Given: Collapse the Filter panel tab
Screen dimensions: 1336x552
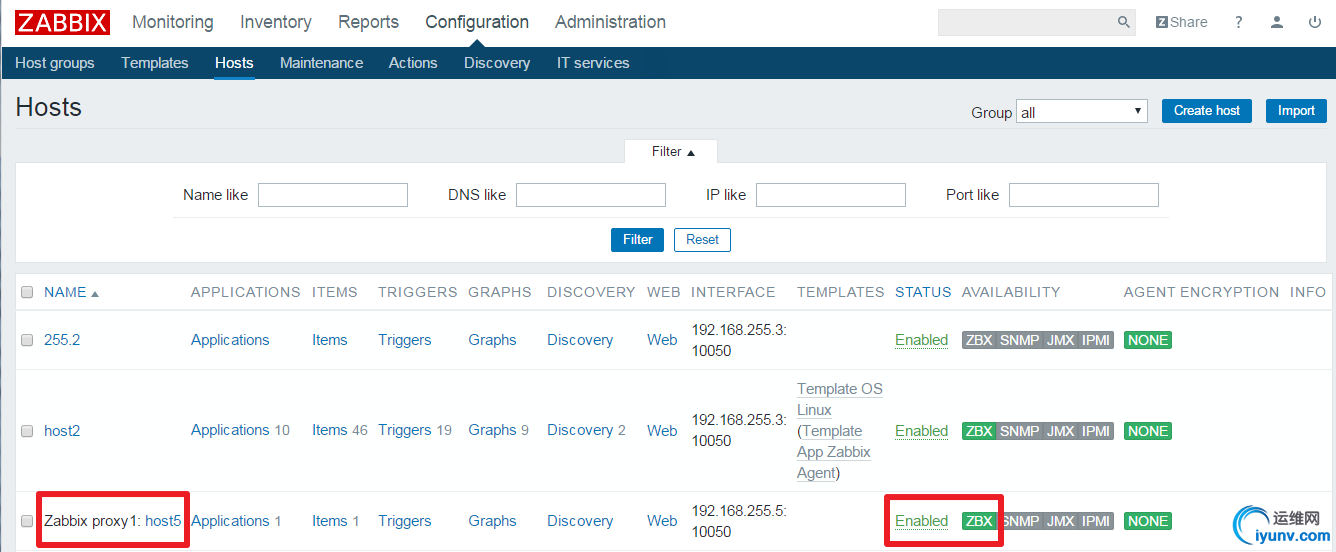Looking at the screenshot, I should pyautogui.click(x=672, y=152).
